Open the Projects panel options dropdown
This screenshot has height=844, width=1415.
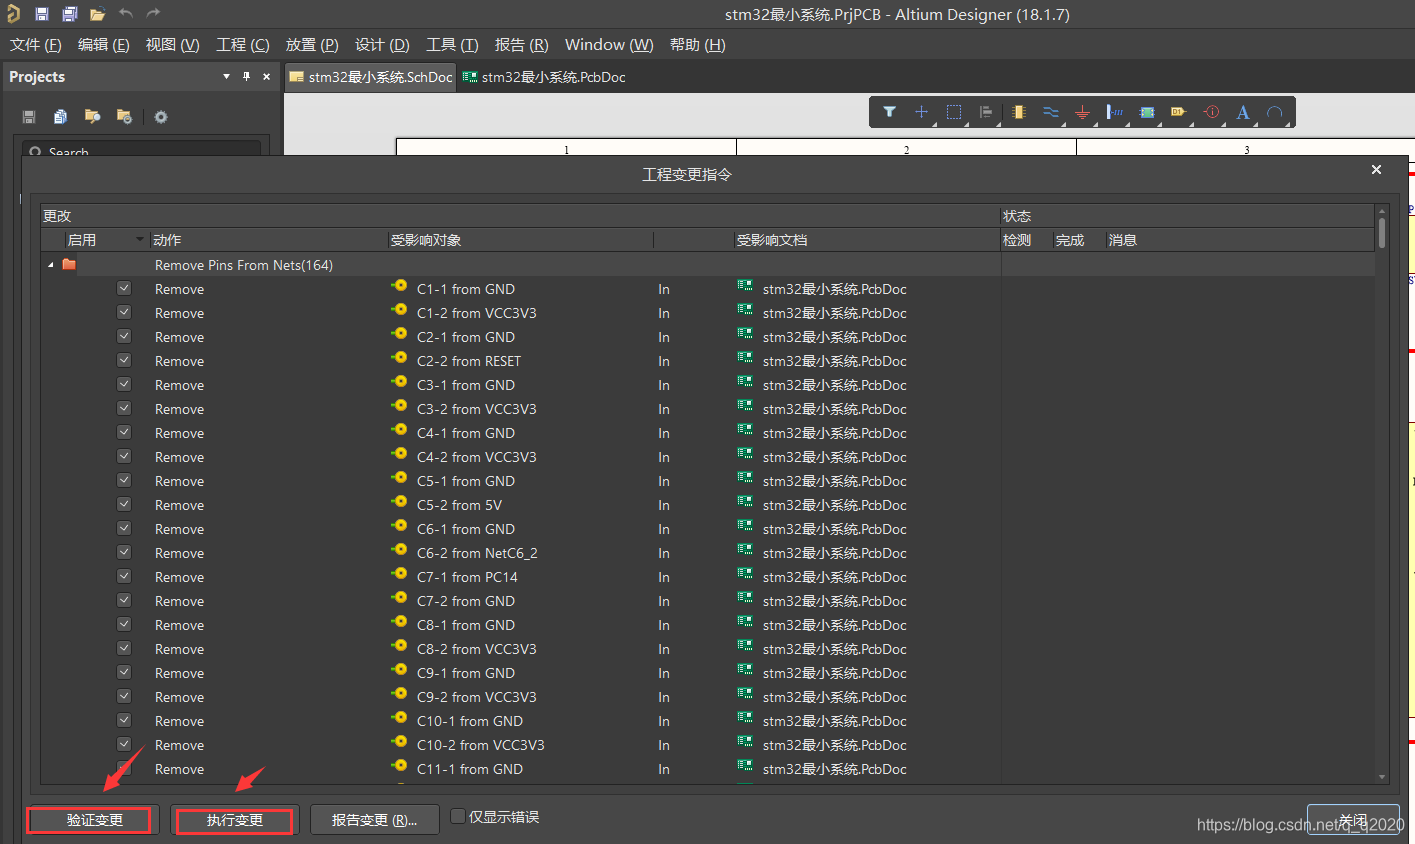tap(226, 76)
